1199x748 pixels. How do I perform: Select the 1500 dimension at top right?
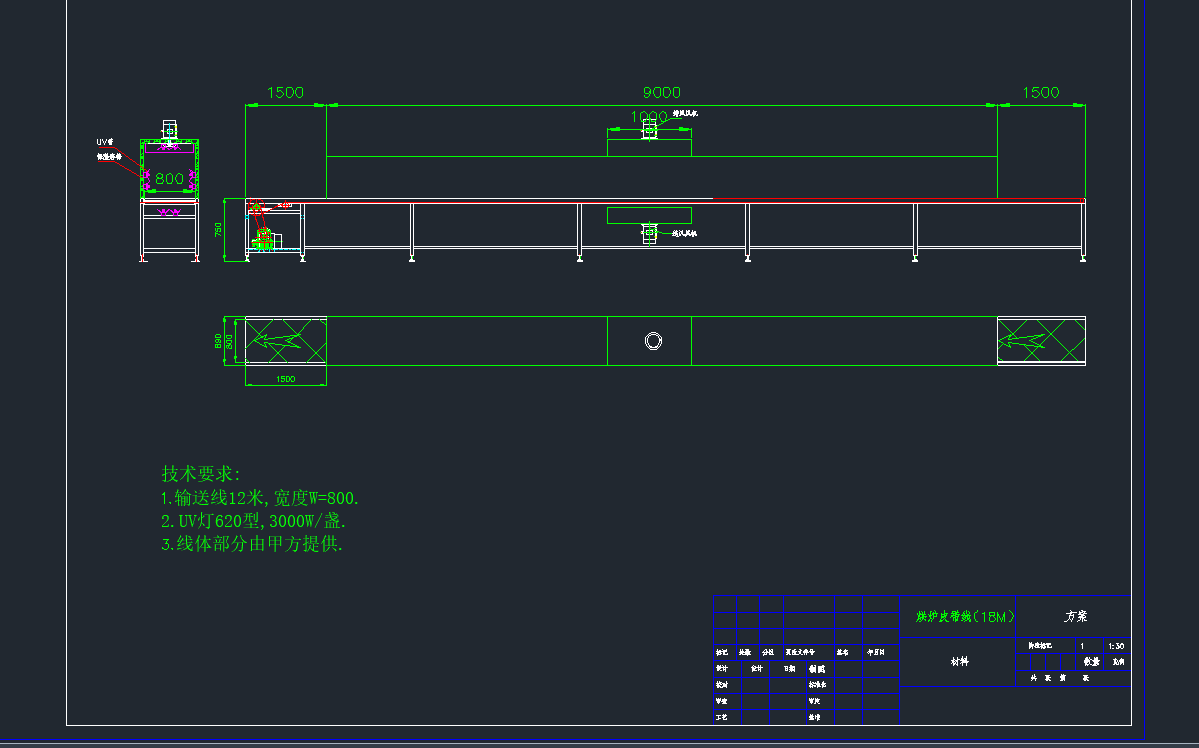coord(1041,92)
